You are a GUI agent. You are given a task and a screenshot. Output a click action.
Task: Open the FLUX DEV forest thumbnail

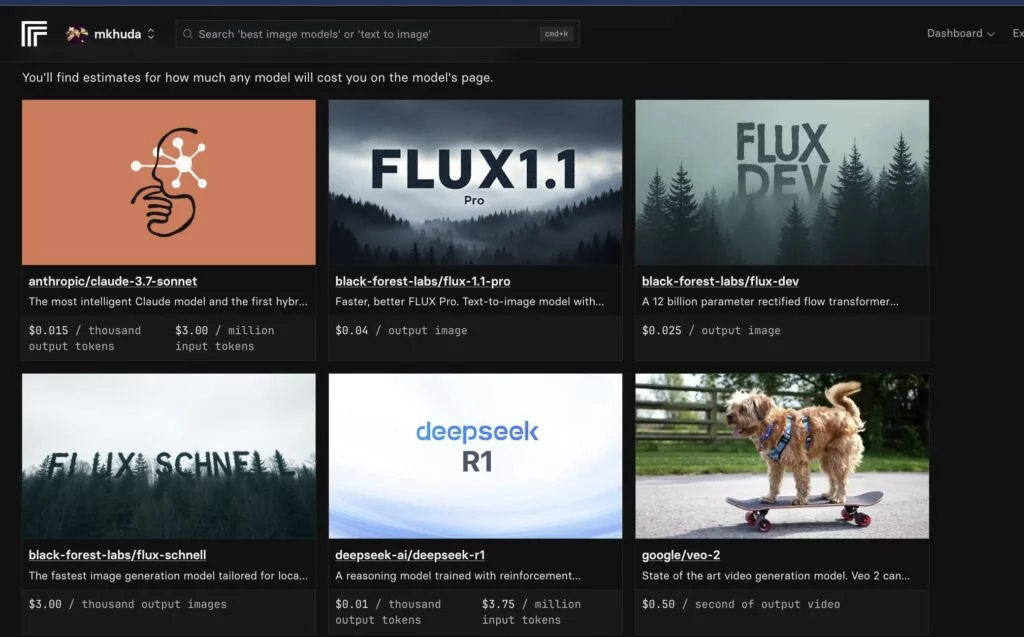(781, 182)
